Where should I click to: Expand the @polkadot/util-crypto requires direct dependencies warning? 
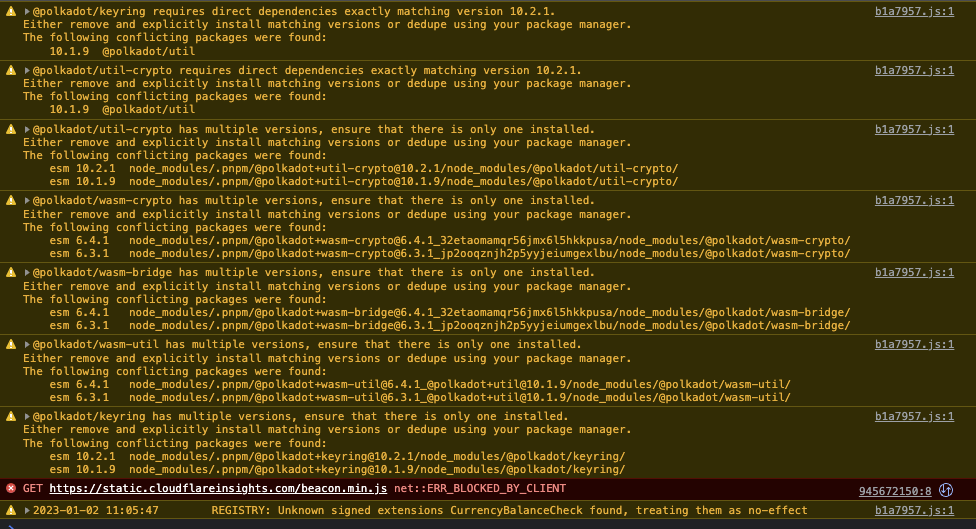tap(27, 70)
